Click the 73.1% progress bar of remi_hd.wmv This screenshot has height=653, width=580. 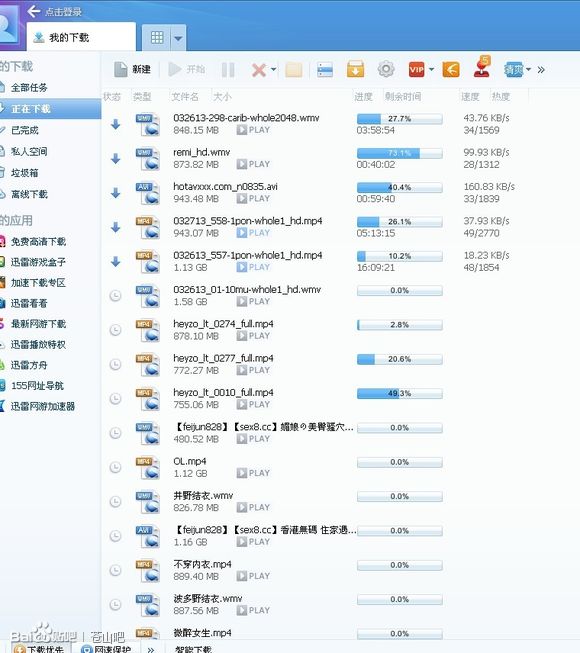point(400,153)
